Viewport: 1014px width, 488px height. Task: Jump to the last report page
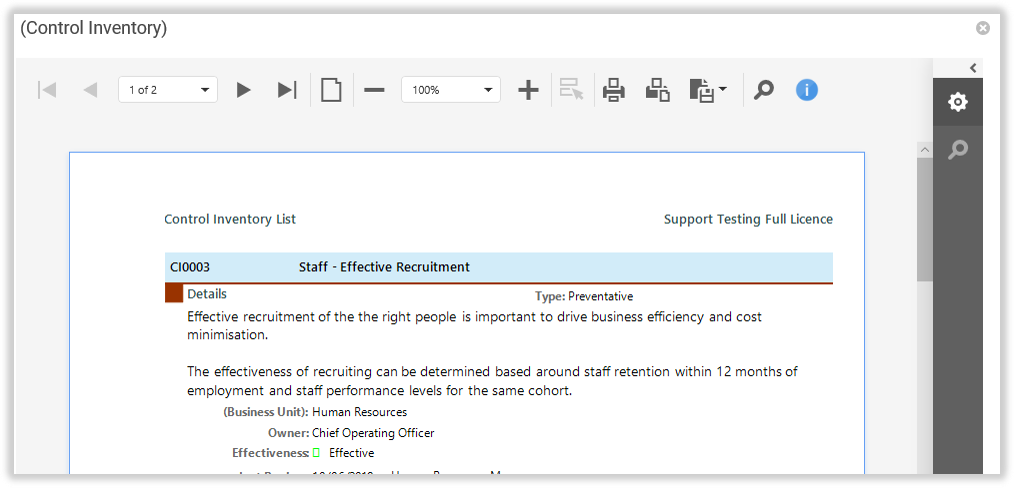[x=287, y=90]
